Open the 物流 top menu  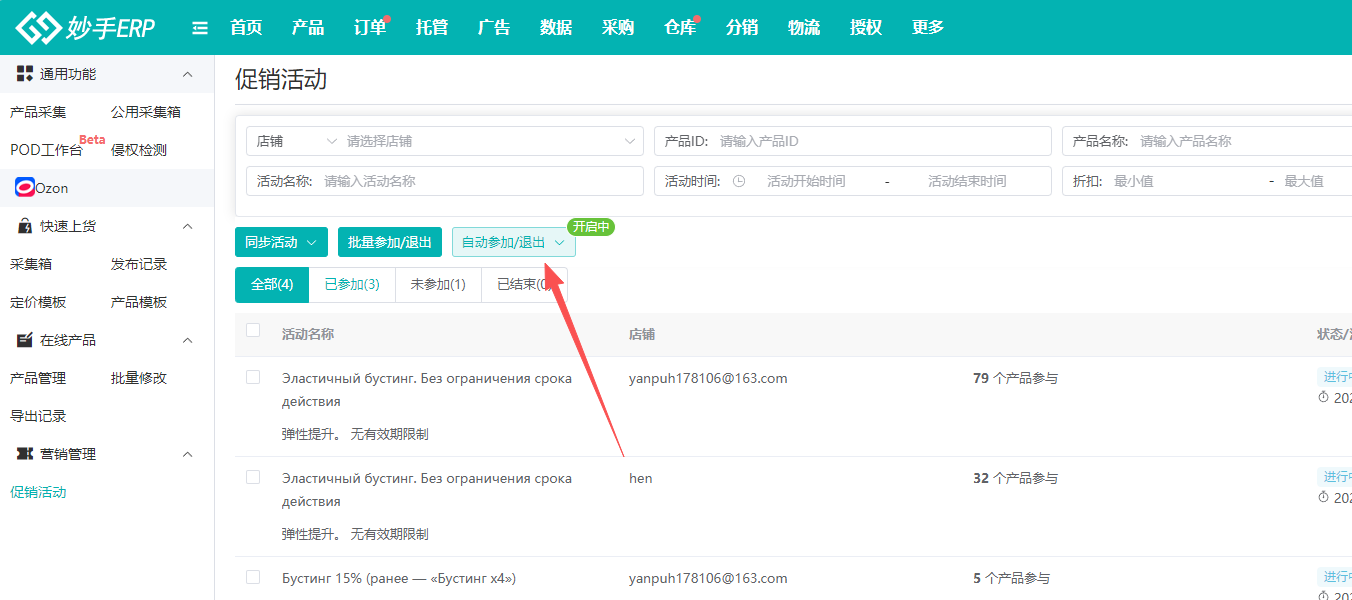(x=804, y=28)
